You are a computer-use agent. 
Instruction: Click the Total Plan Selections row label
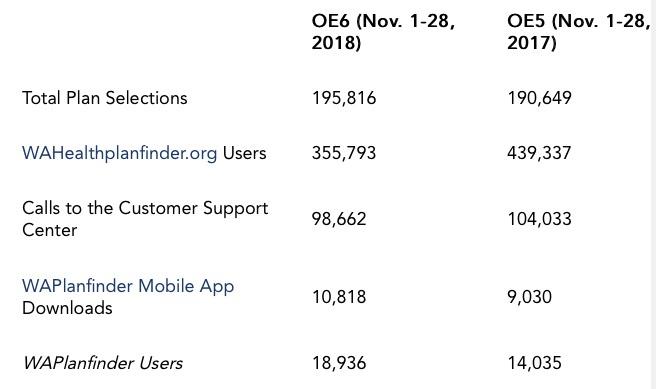tap(105, 98)
